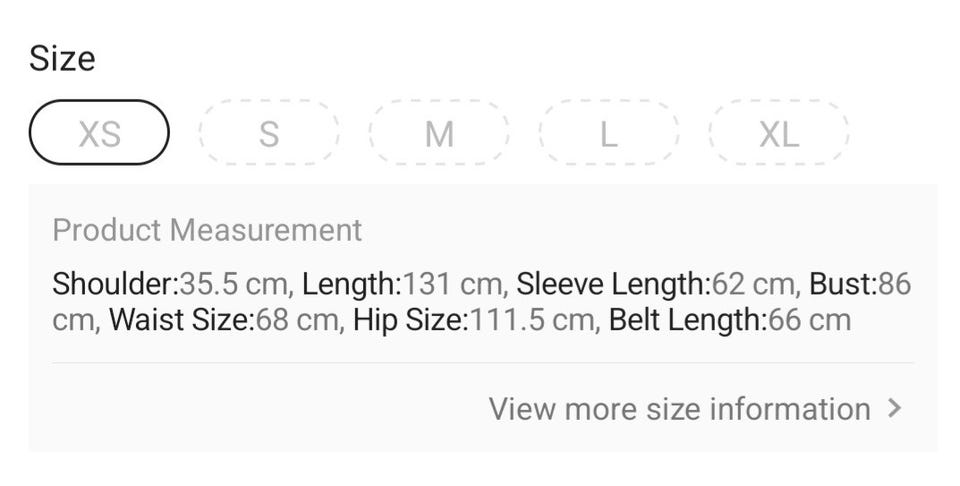
Task: Click the Belt Length label
Action: (686, 321)
